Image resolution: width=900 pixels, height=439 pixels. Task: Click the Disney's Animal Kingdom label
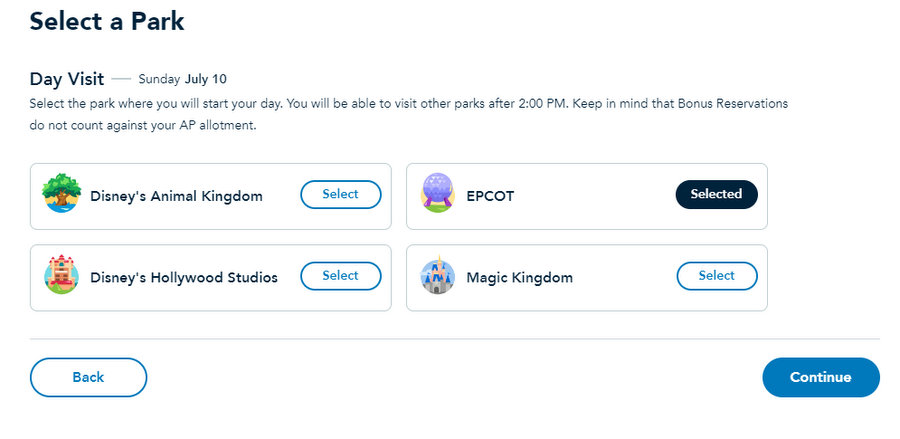[x=176, y=196]
